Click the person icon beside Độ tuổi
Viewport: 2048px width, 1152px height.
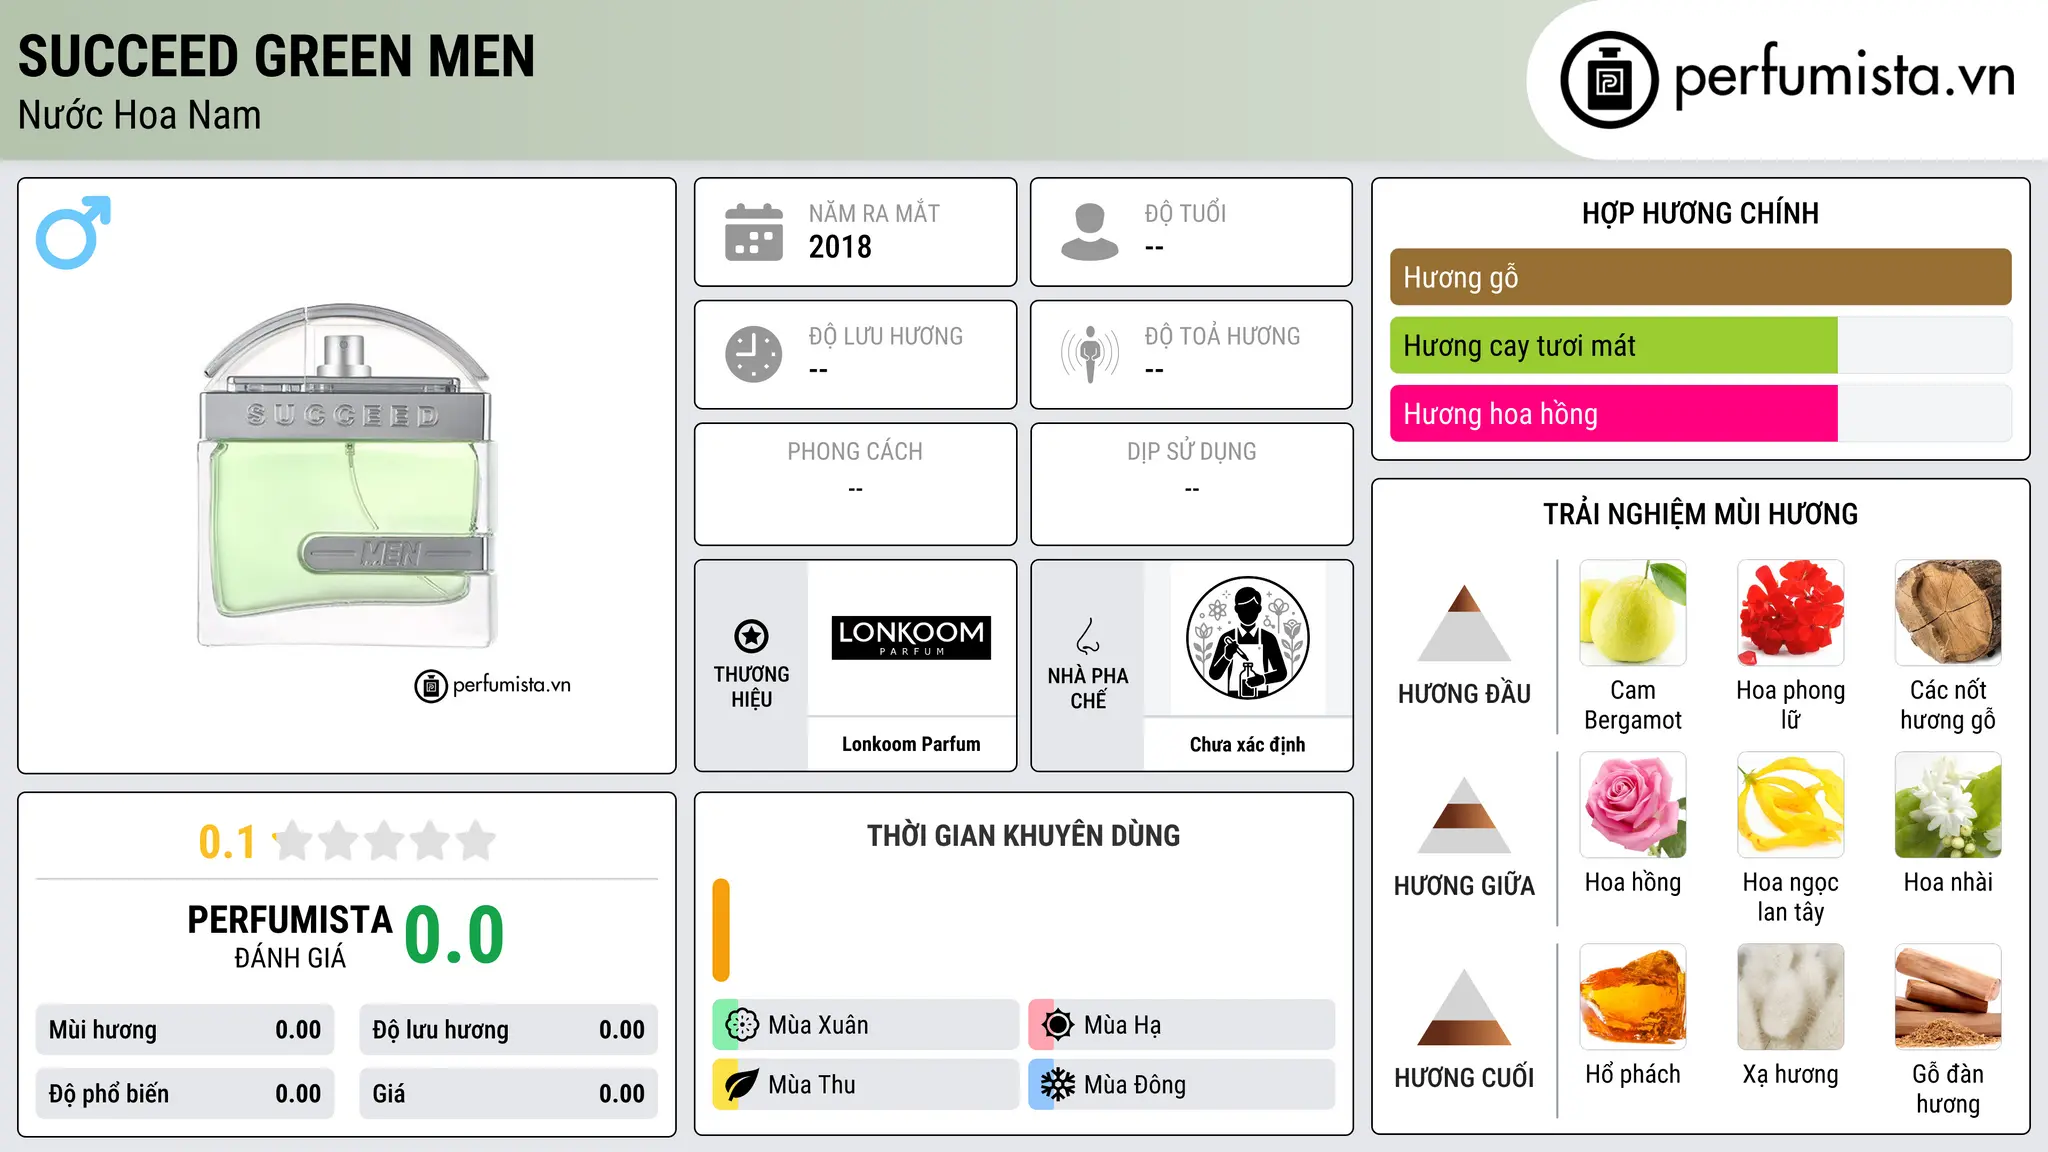click(x=1089, y=232)
